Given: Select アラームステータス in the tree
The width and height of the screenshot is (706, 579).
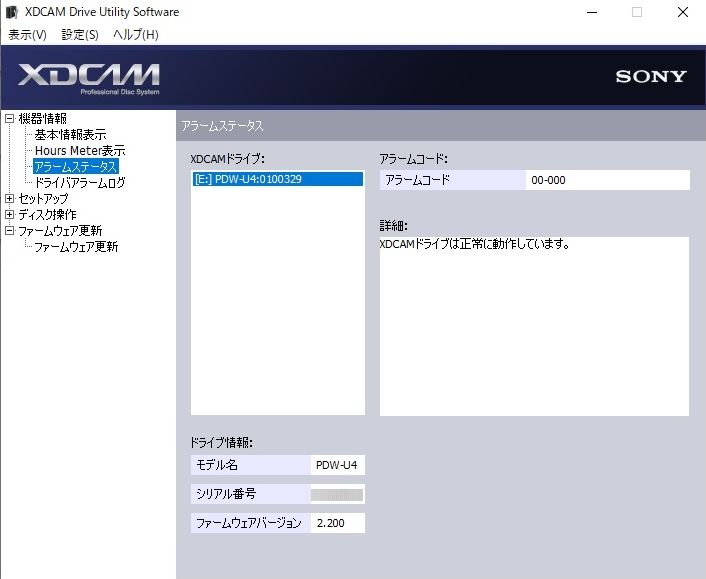Looking at the screenshot, I should 75,167.
